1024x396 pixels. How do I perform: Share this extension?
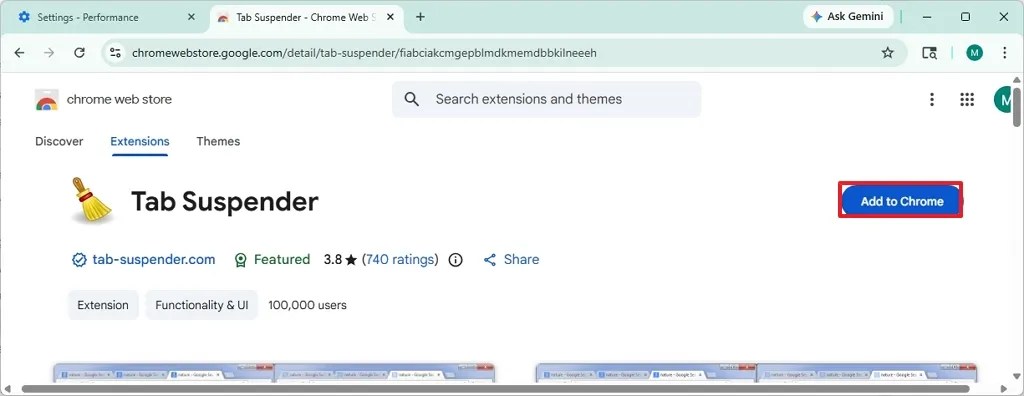click(511, 259)
